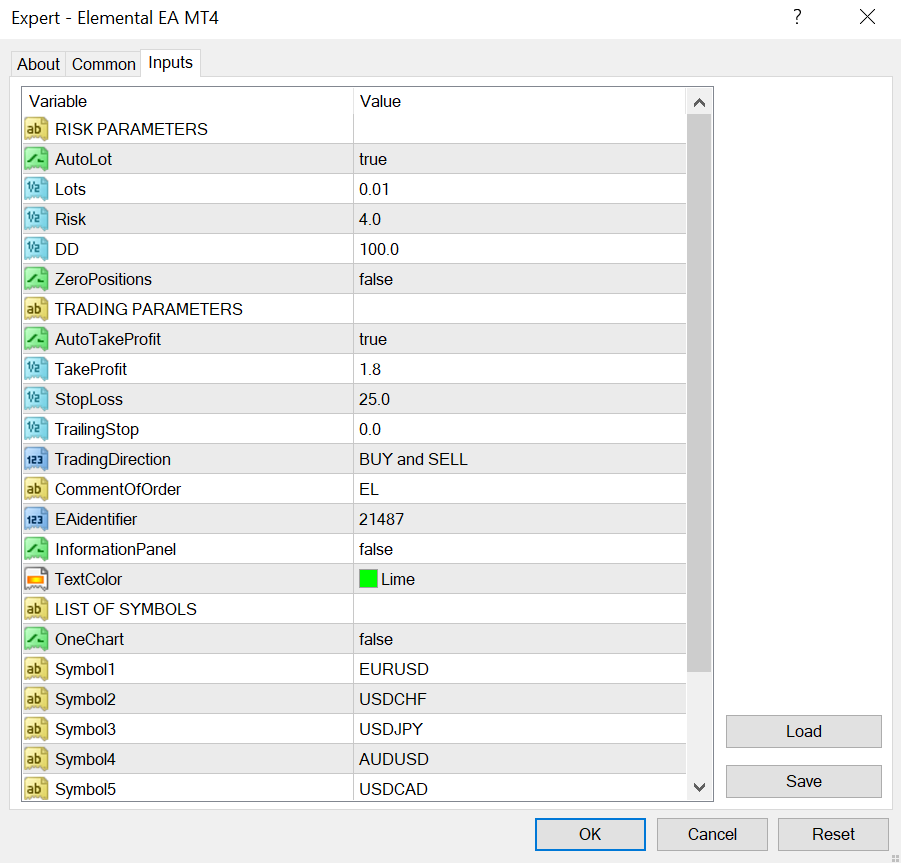Toggle the OneChart value false
901x863 pixels.
pyautogui.click(x=519, y=639)
